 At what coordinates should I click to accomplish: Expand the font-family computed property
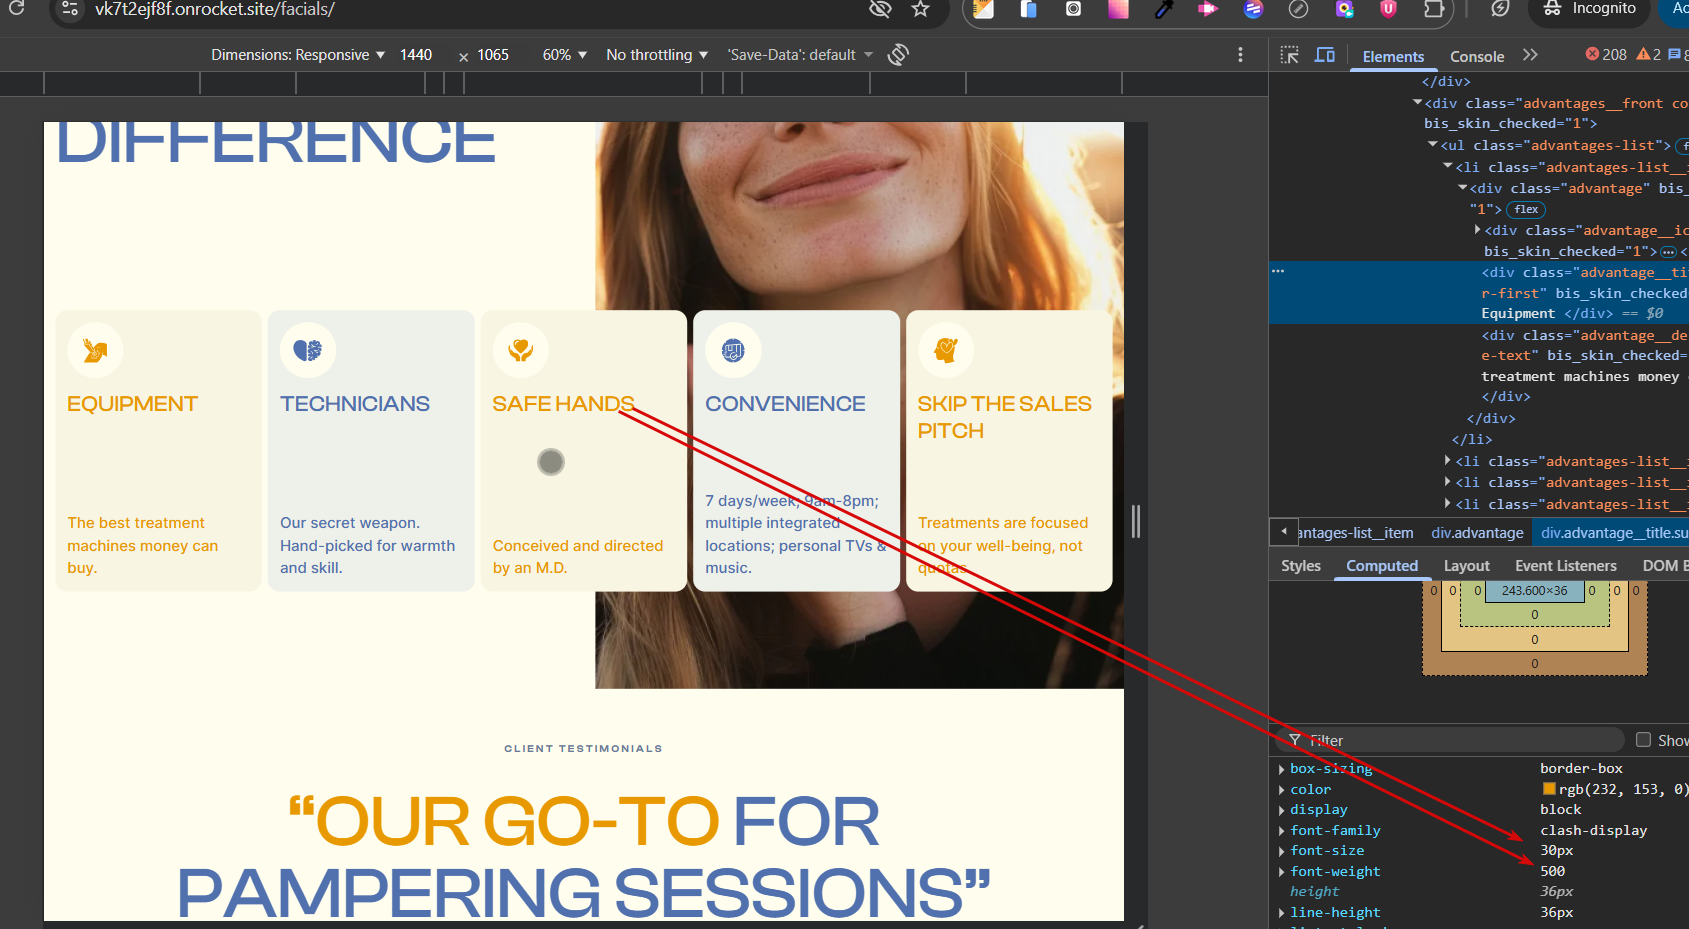[1282, 831]
